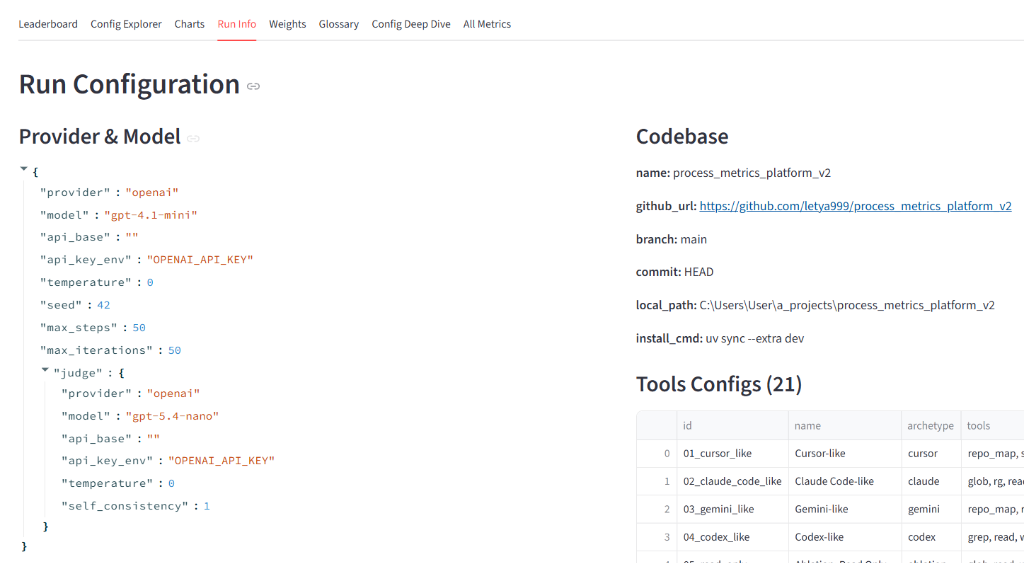Click the Cursor-like name cell
The image size is (1024, 563).
[844, 453]
